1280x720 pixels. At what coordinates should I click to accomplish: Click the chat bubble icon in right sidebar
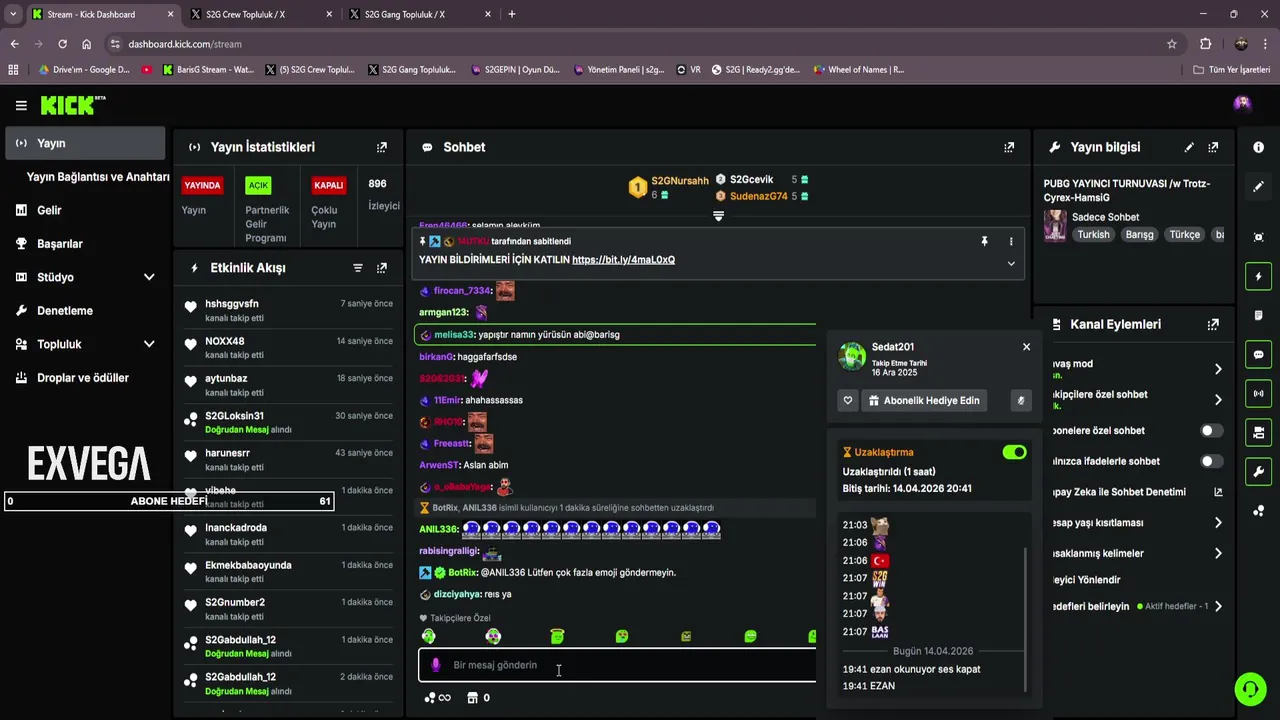pos(1258,354)
